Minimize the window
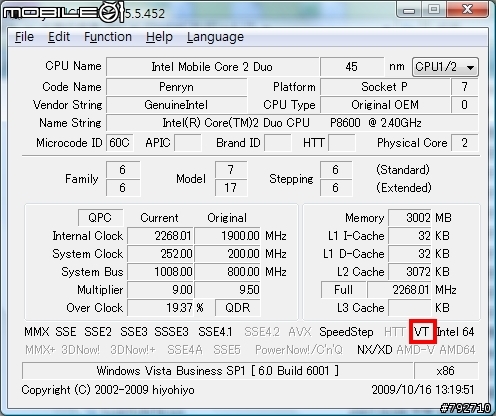Viewport: 496px width, 416px height. pos(409,10)
